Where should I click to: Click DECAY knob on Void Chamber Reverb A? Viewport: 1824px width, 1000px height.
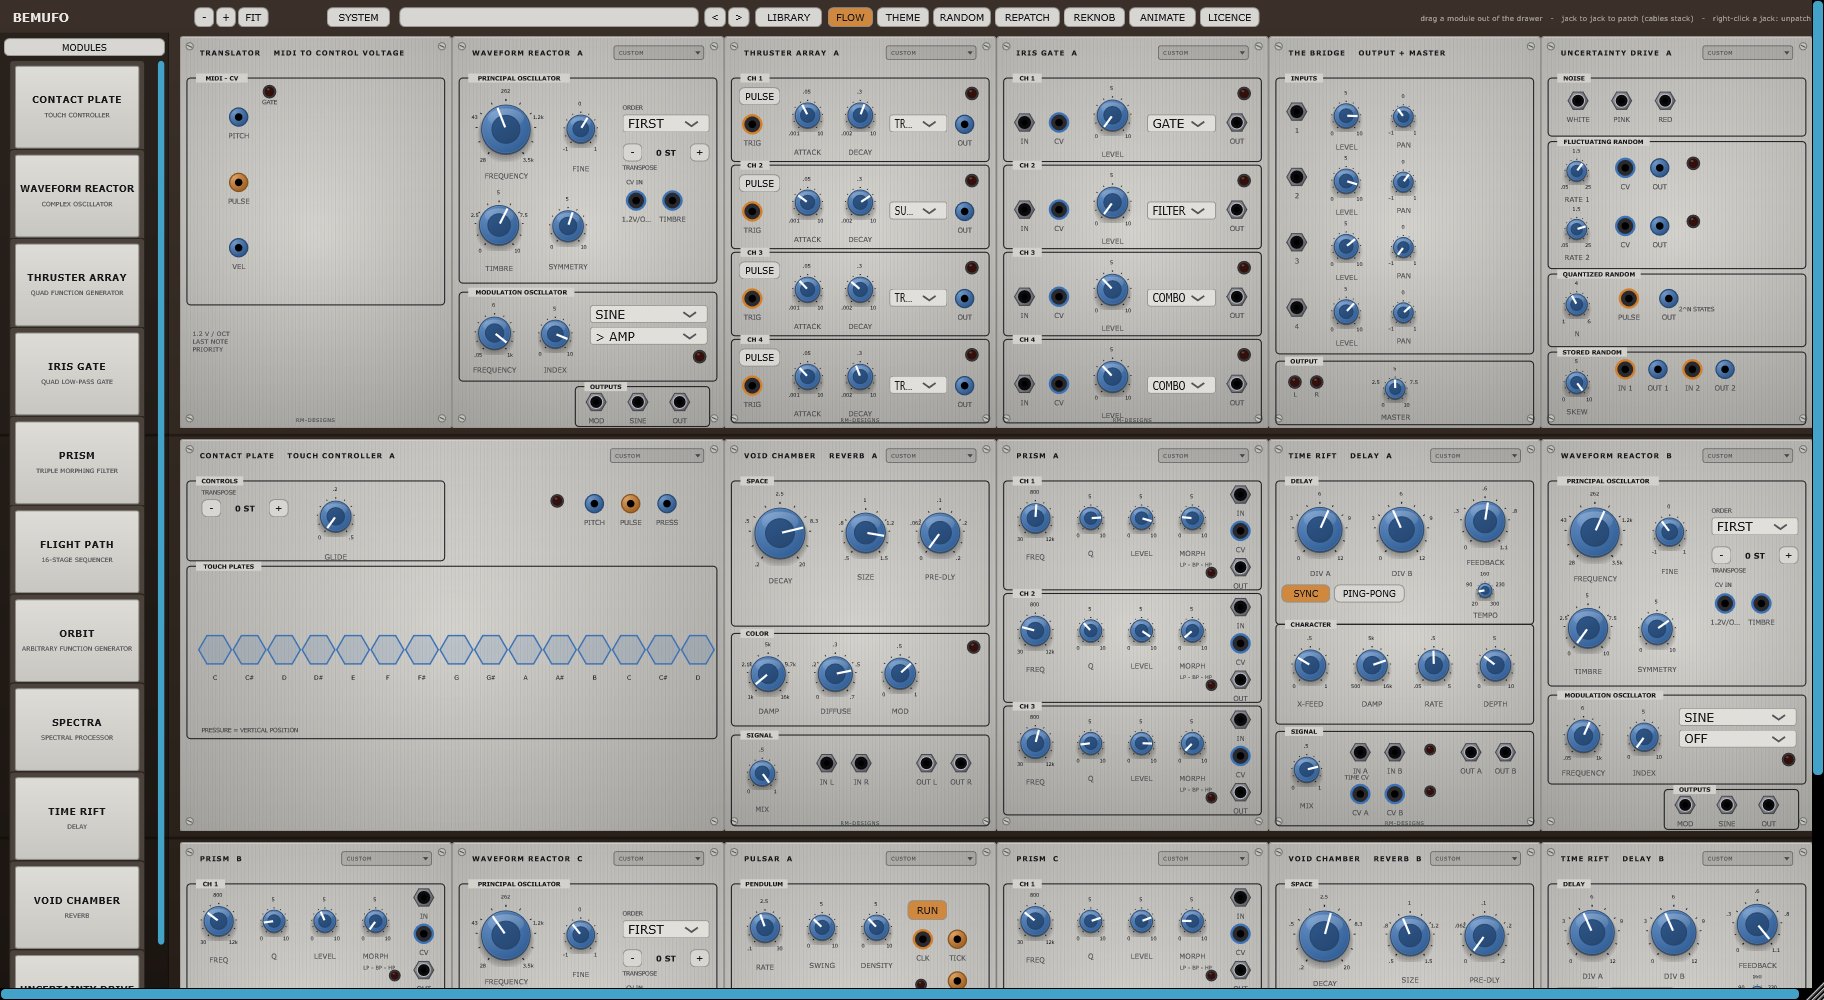click(x=779, y=533)
